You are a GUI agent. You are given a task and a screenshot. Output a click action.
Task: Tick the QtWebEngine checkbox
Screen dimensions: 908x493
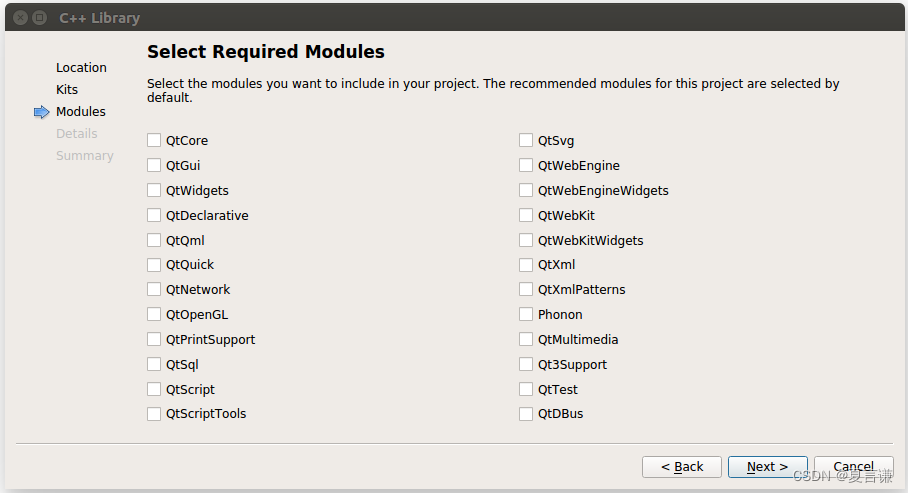[x=526, y=165]
